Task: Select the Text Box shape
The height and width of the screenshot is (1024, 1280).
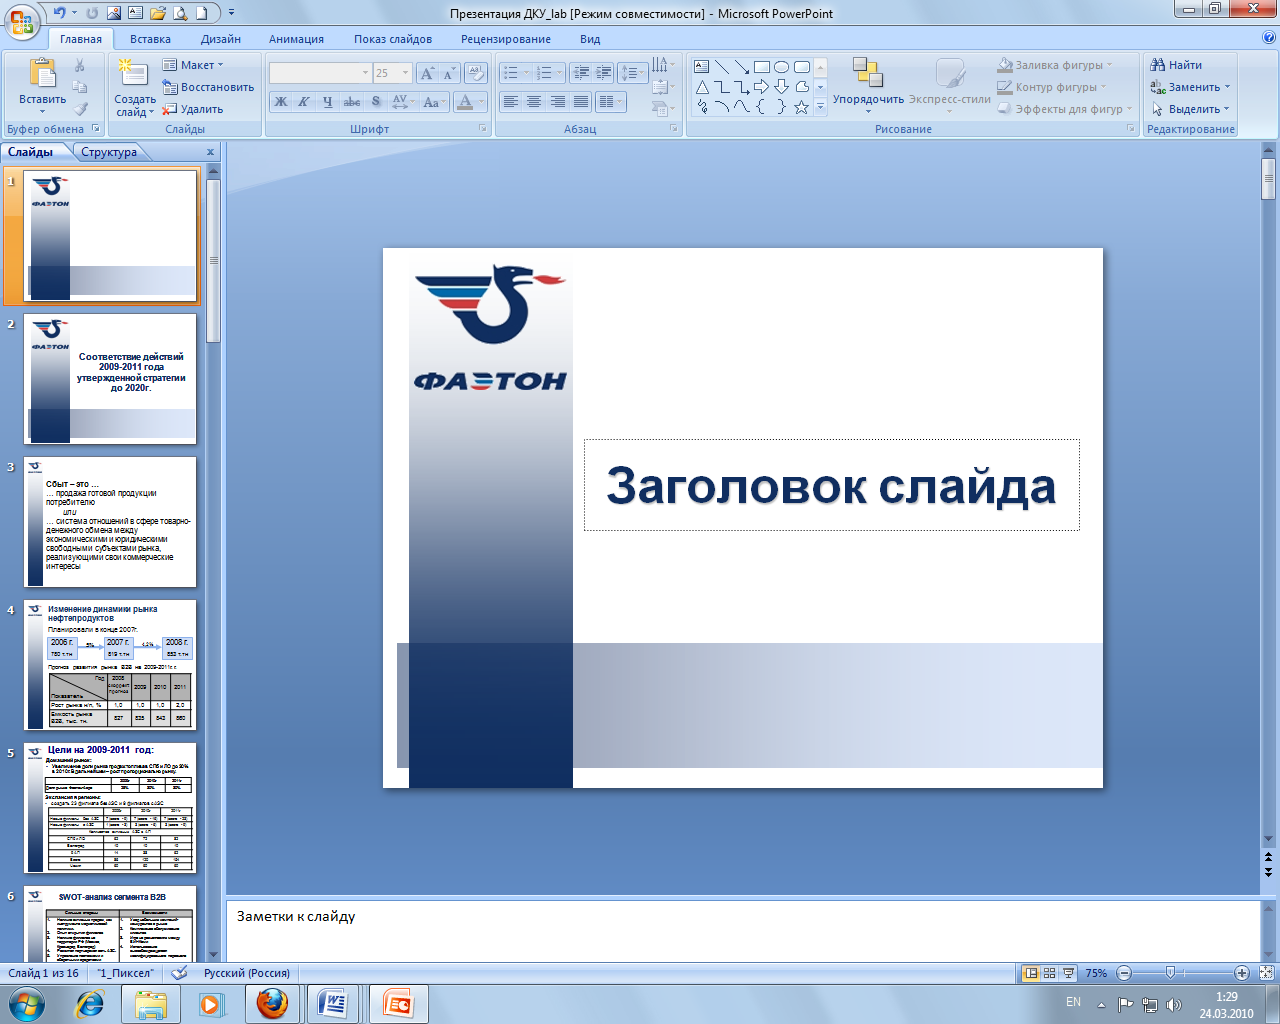Action: tap(702, 67)
